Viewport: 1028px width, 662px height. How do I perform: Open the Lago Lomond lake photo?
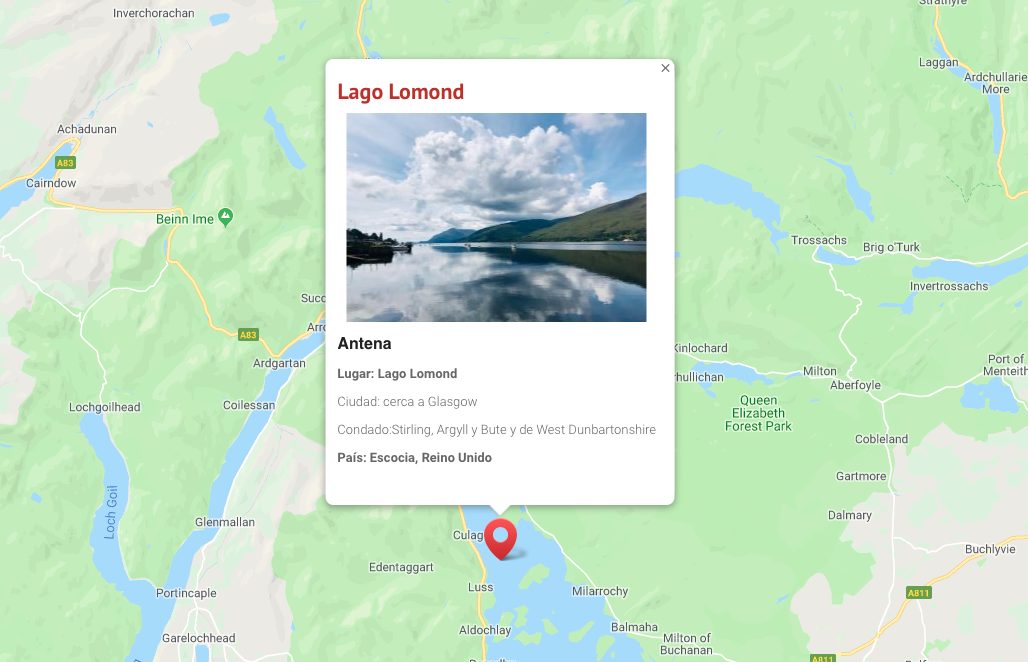click(496, 218)
